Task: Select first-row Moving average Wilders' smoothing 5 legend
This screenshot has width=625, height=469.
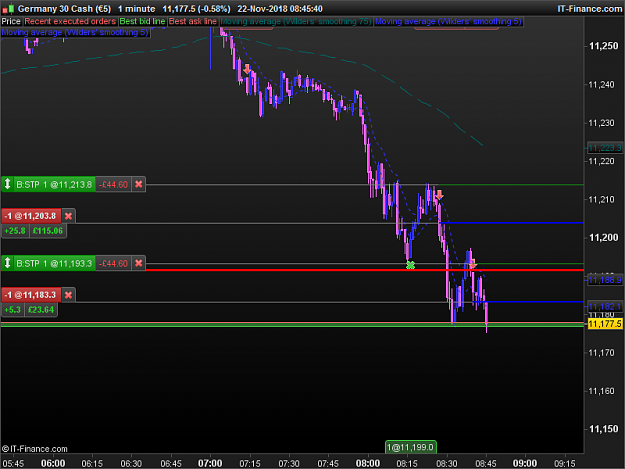Action: (x=448, y=22)
